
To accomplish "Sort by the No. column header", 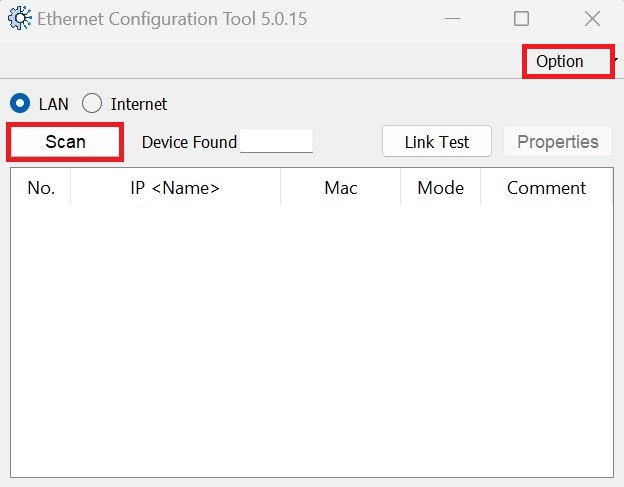I will [41, 188].
